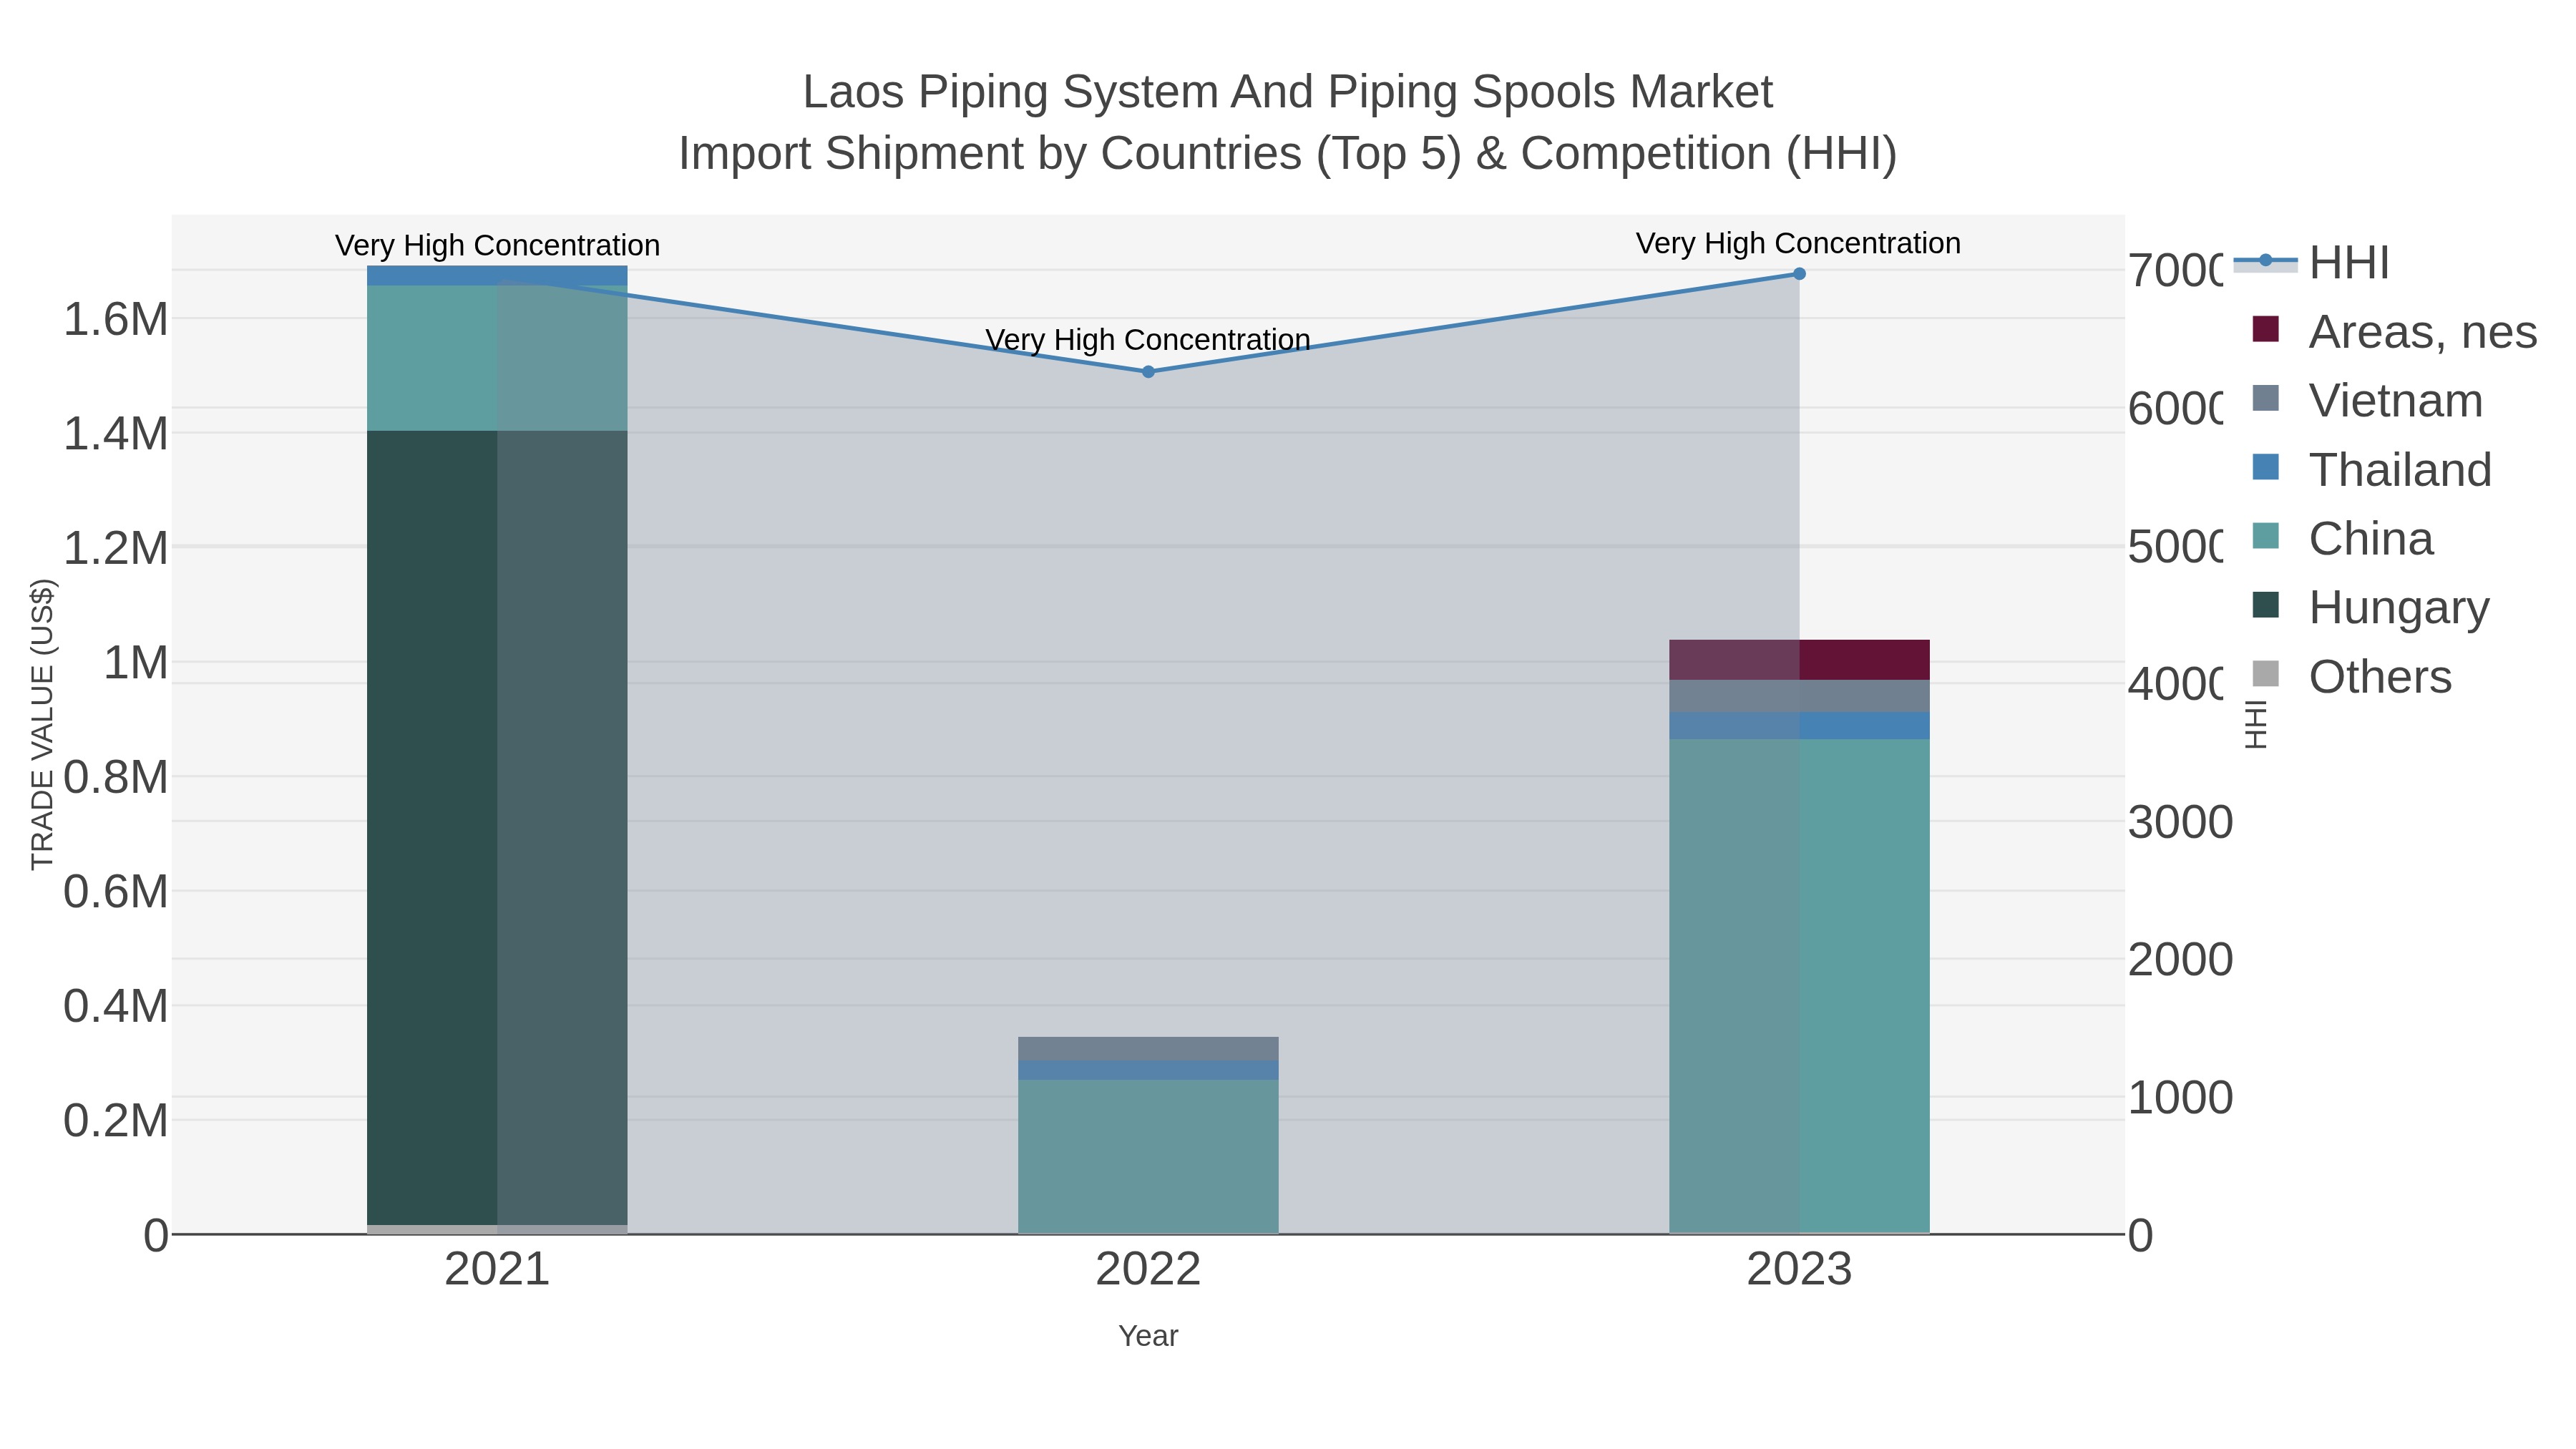This screenshot has height=1449, width=2576.
Task: Click the 1.6M y-axis tick label
Action: pos(115,320)
